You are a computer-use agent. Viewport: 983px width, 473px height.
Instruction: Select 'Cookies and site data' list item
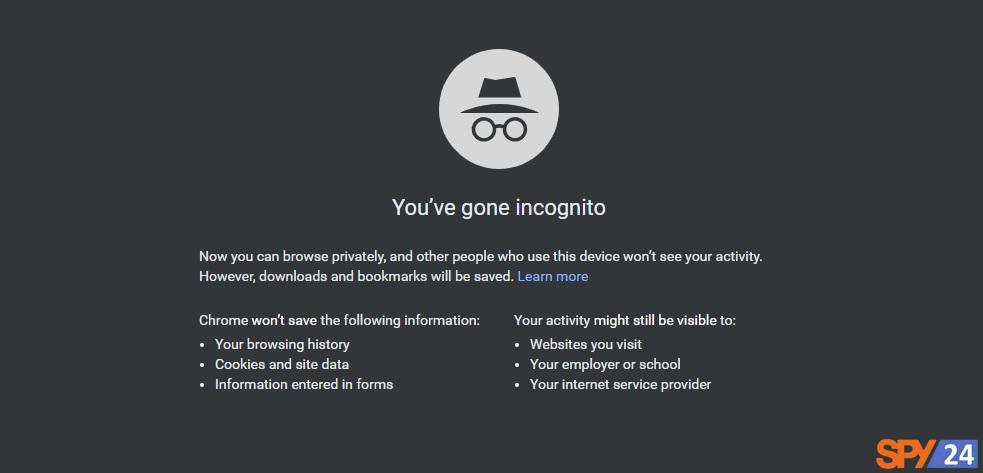coord(282,364)
